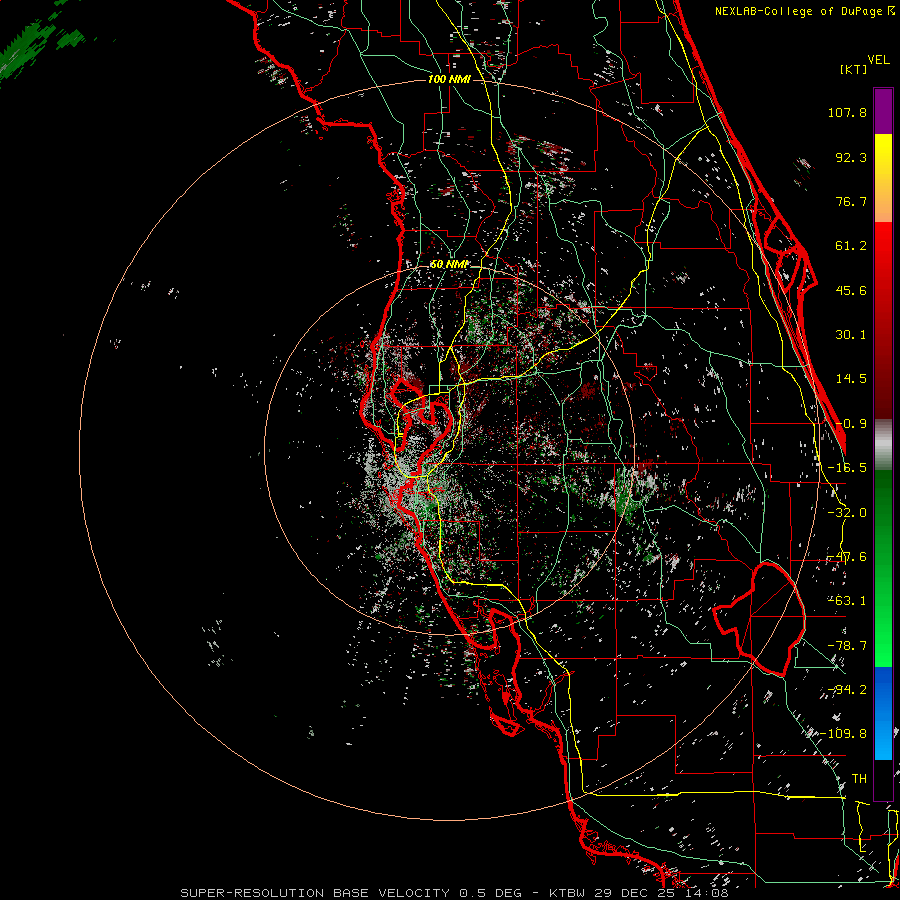
Task: Click the Super-Resolution Base Velocity caption
Action: 454,893
